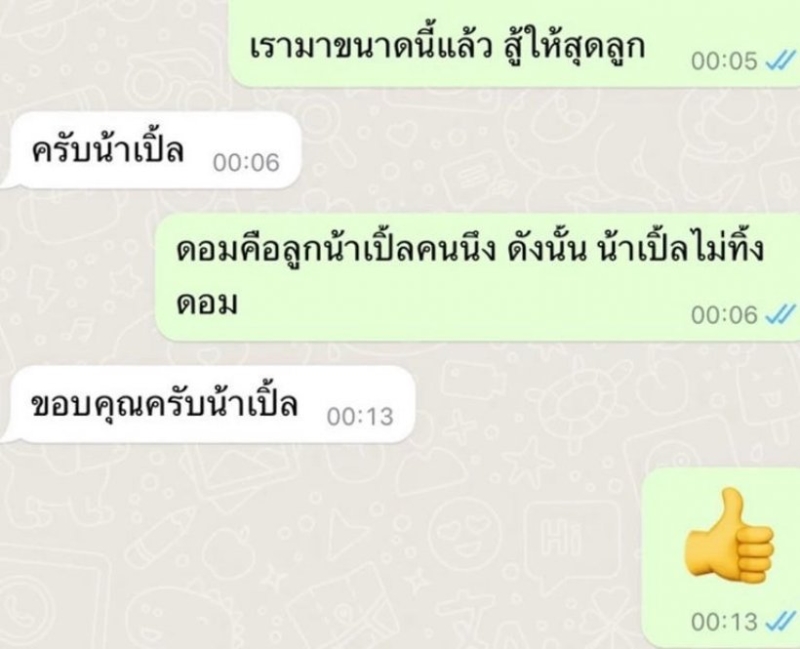Click the 00:13 timestamp under thumbs up

click(x=724, y=622)
